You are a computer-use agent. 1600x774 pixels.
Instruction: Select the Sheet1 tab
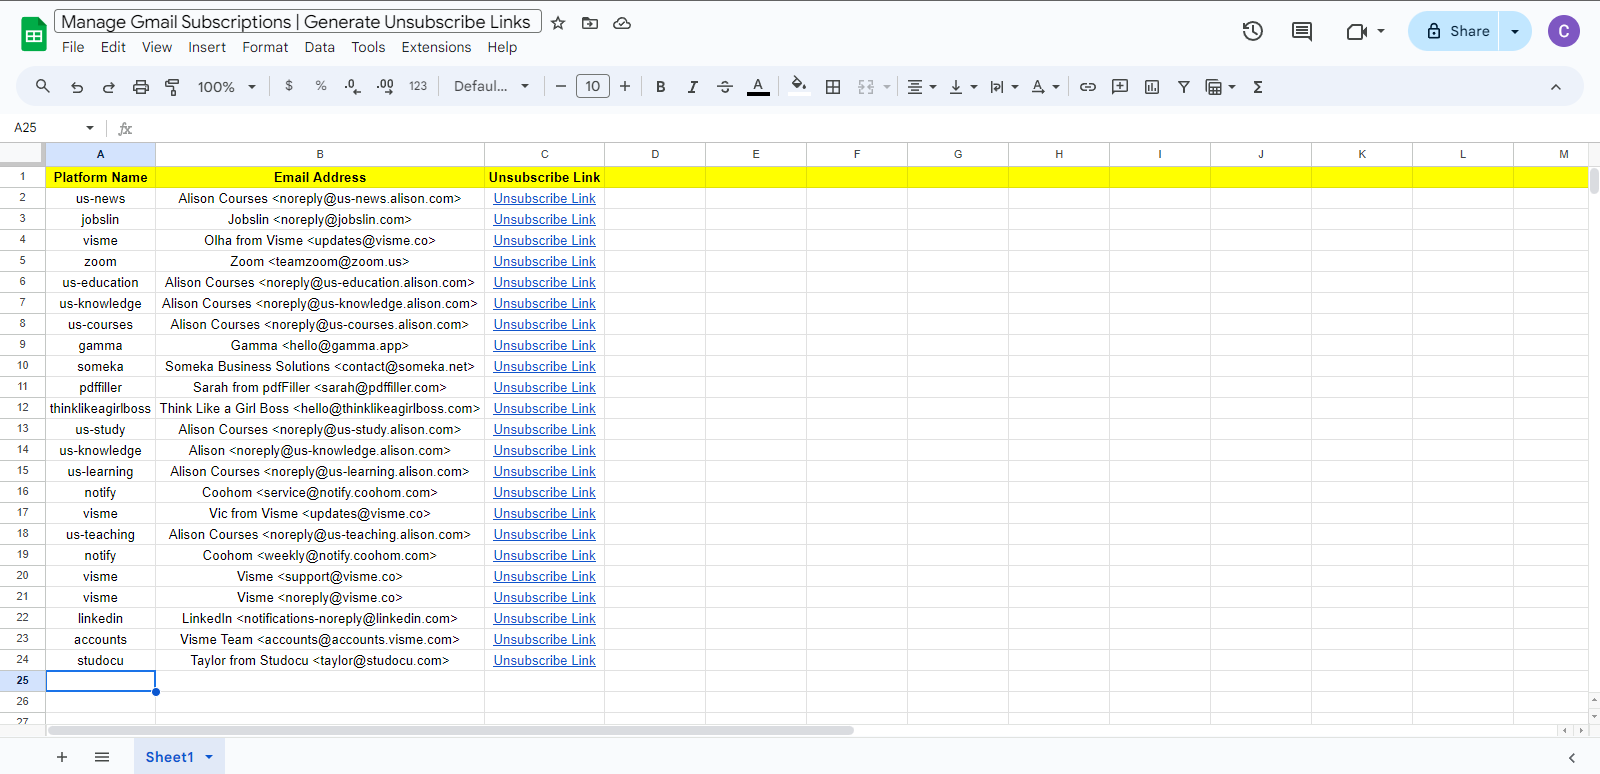click(170, 757)
